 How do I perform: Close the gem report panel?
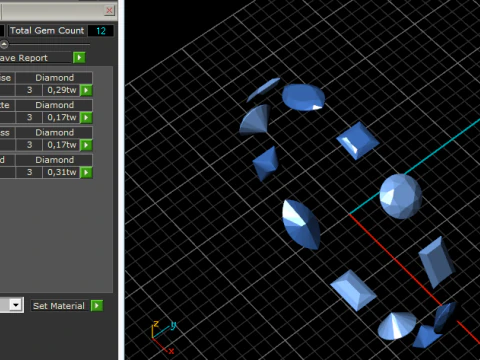click(109, 11)
